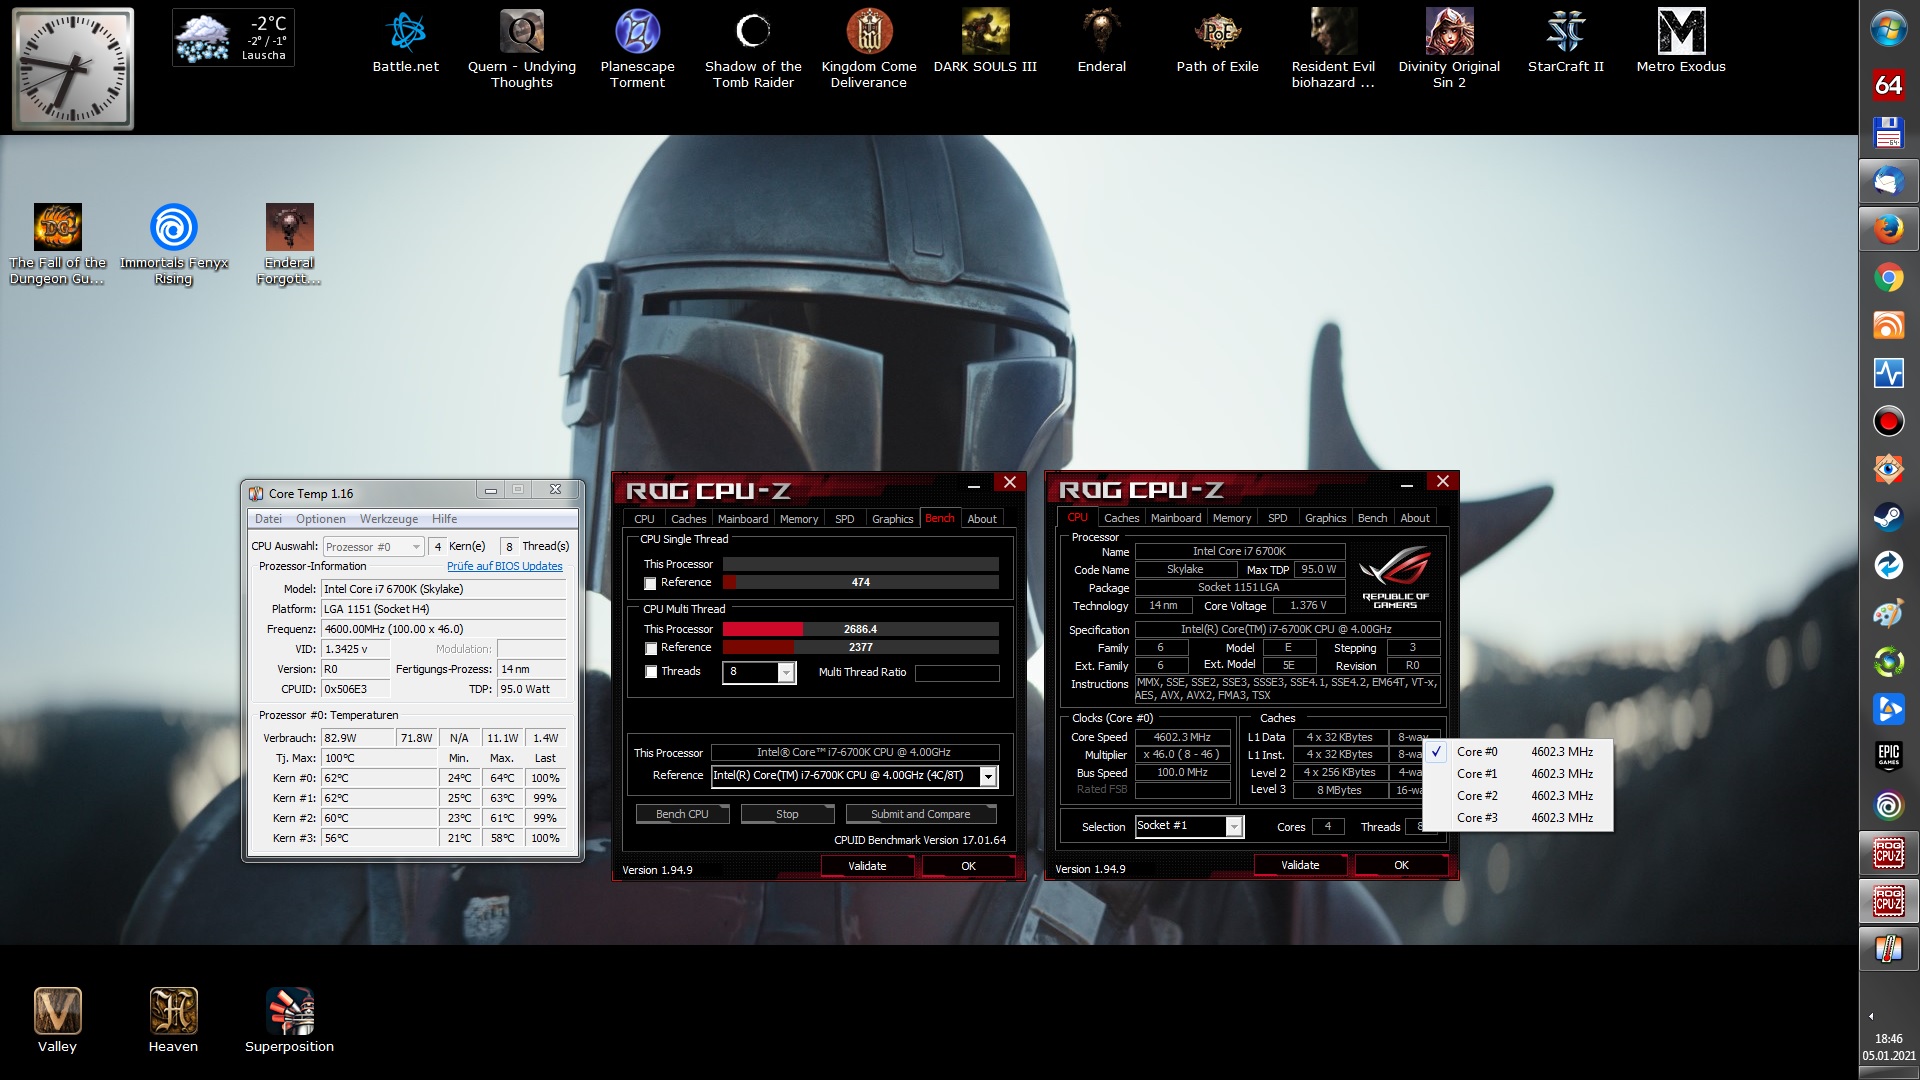This screenshot has height=1080, width=1920.
Task: Open the Reference processor dropdown
Action: click(988, 776)
